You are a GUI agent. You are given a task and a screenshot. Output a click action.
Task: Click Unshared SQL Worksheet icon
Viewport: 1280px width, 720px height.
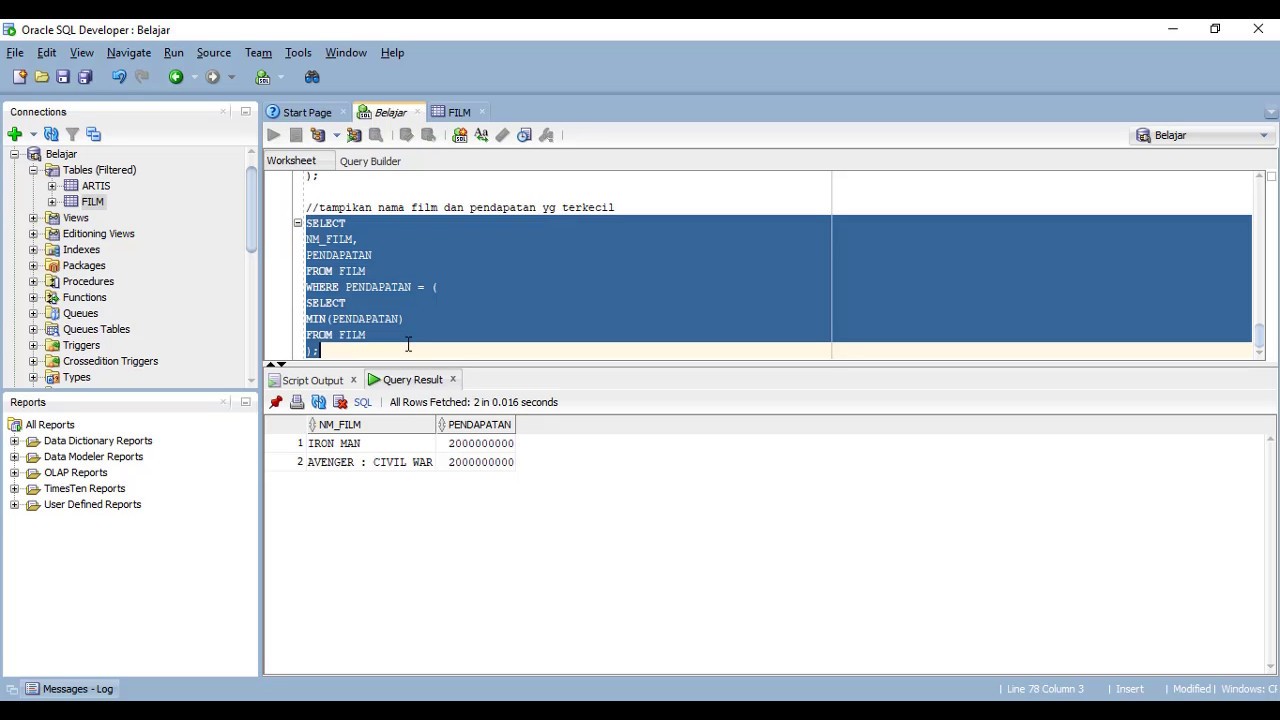(x=460, y=135)
